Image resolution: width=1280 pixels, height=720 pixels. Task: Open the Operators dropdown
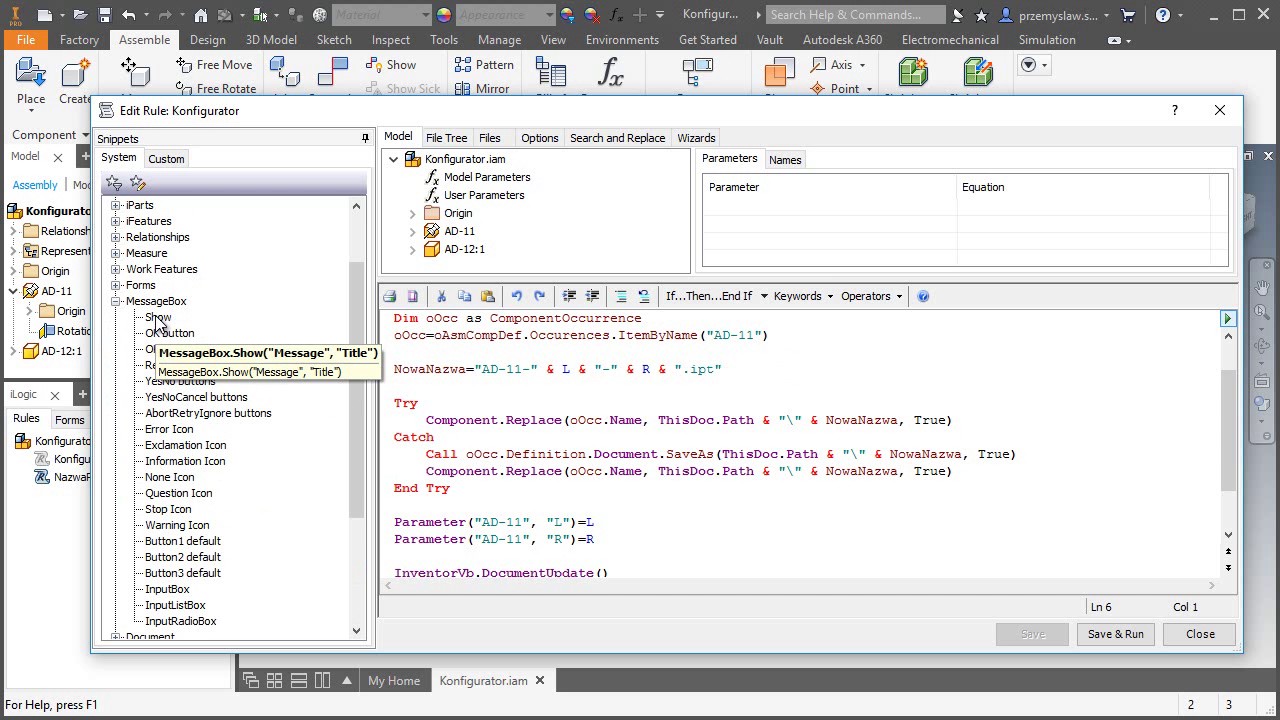point(871,296)
